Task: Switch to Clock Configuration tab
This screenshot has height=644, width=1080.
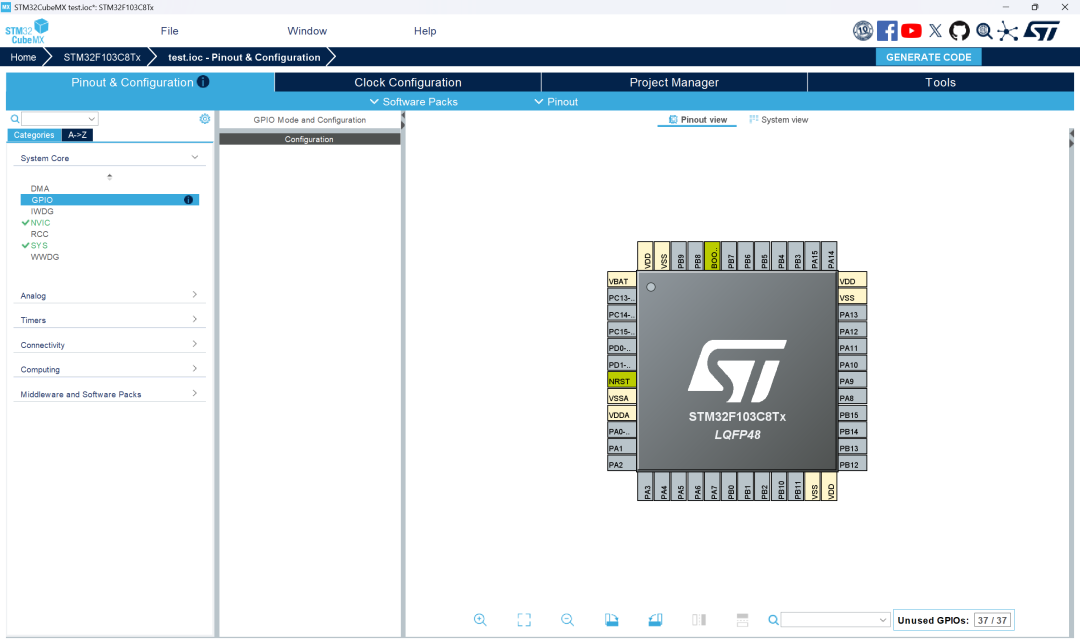Action: click(x=408, y=82)
